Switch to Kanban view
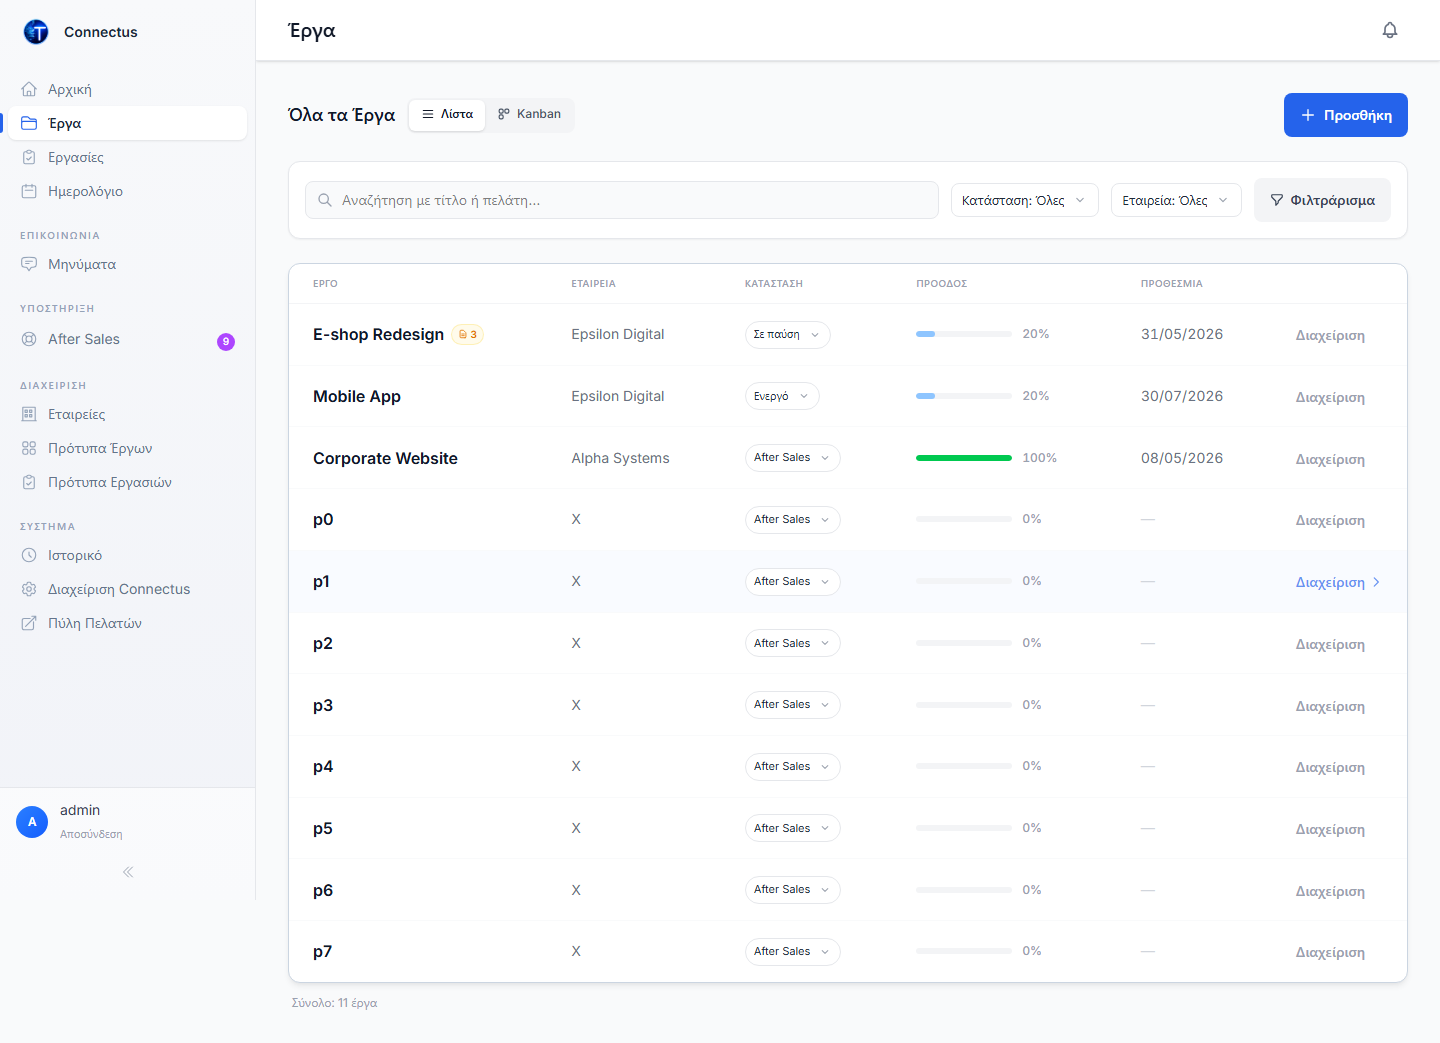 (x=529, y=115)
